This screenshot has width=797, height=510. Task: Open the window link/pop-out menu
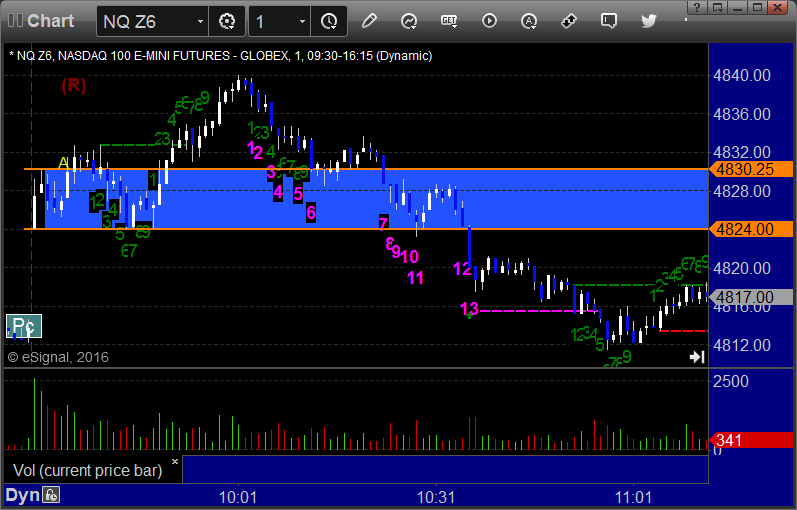(717, 7)
